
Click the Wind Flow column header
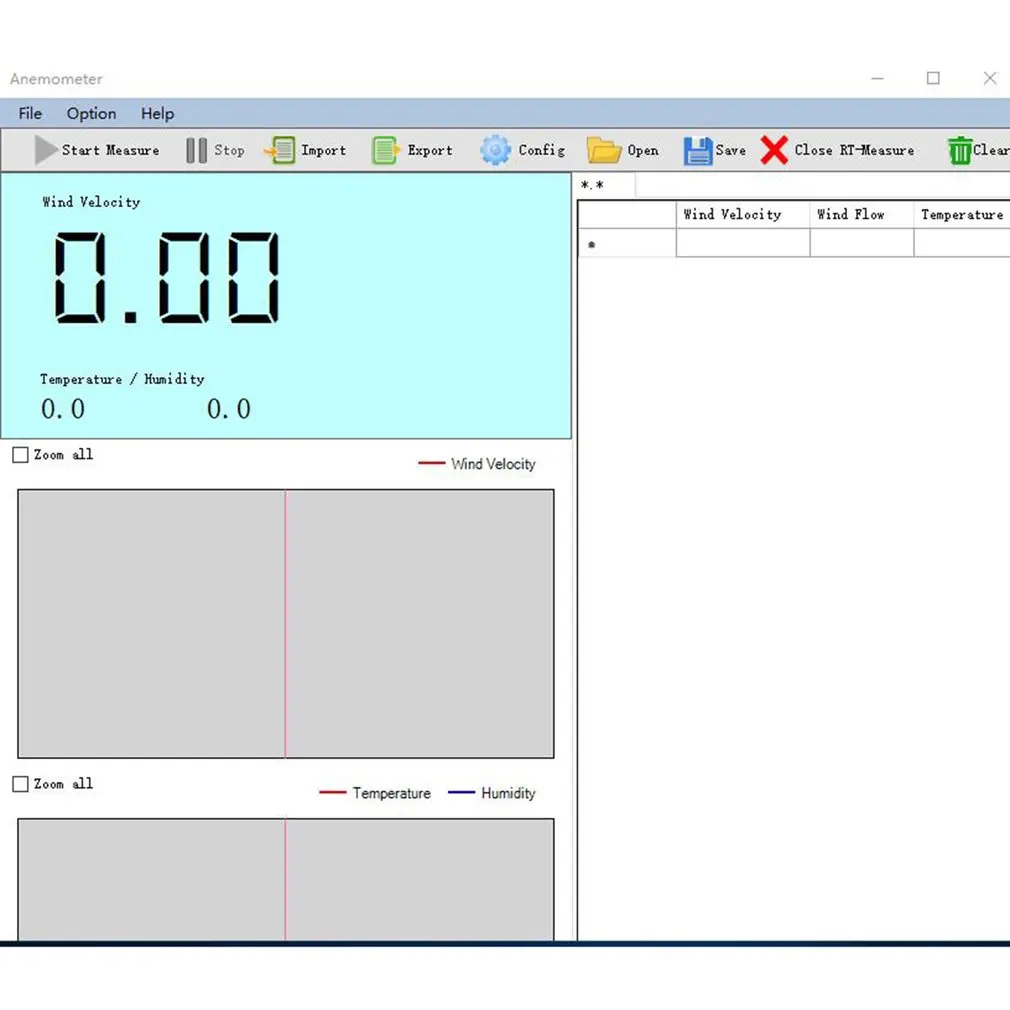coord(862,214)
